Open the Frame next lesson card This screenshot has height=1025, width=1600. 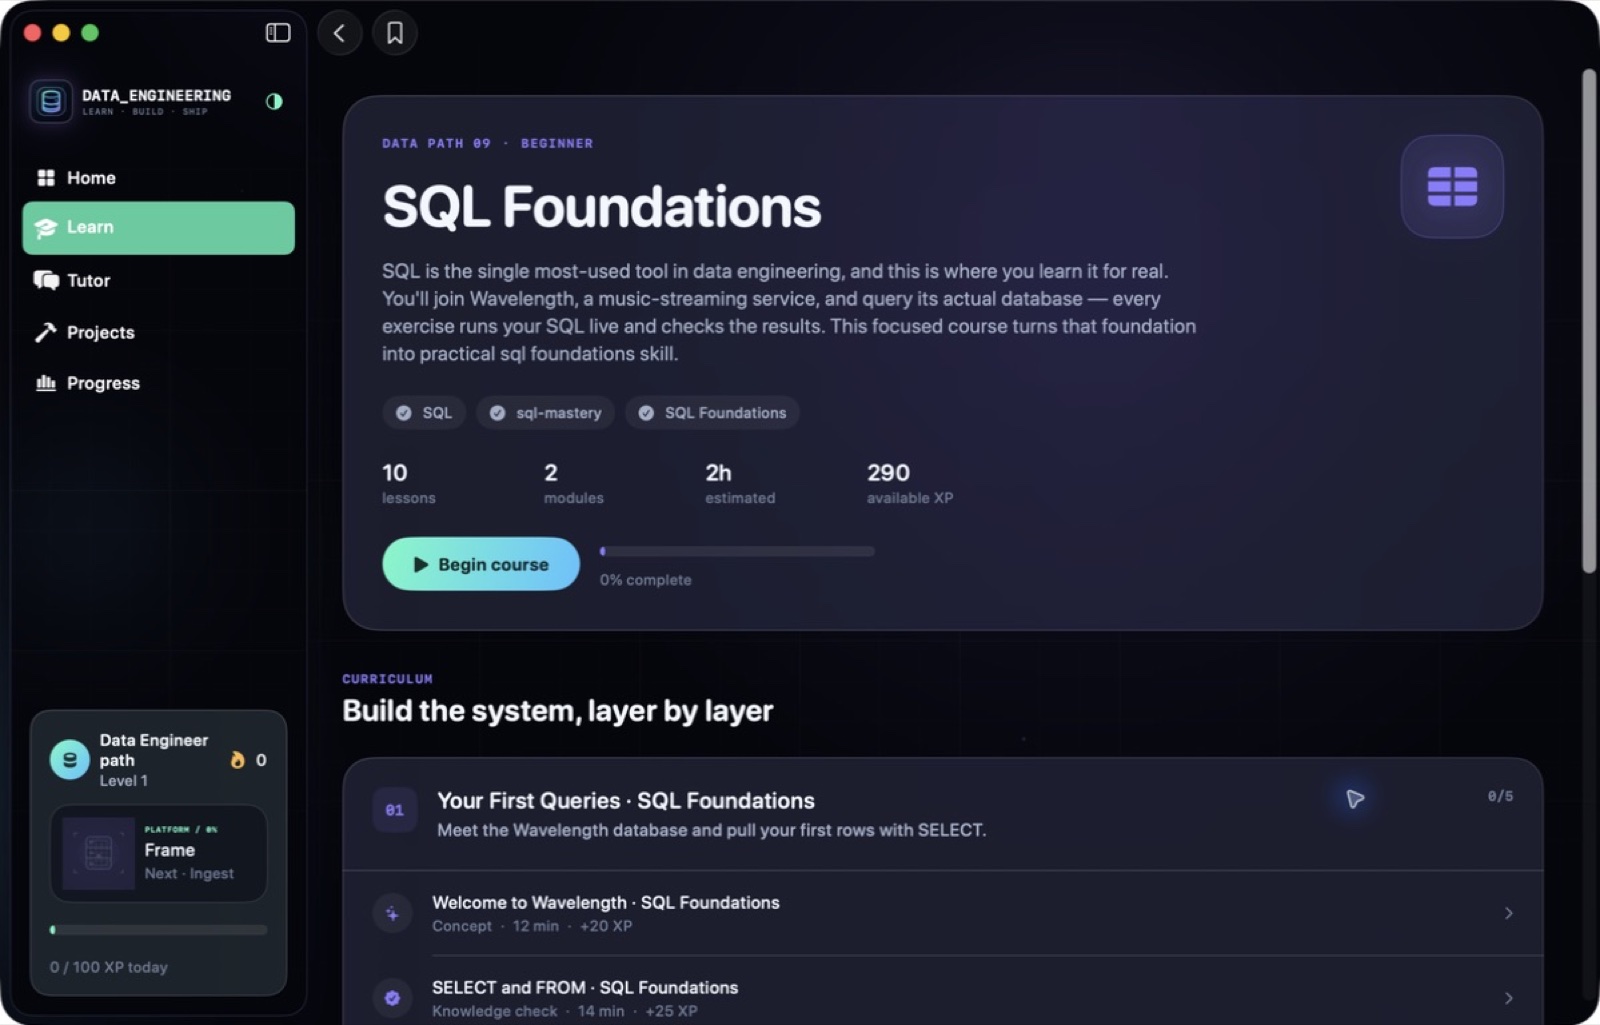tap(158, 853)
